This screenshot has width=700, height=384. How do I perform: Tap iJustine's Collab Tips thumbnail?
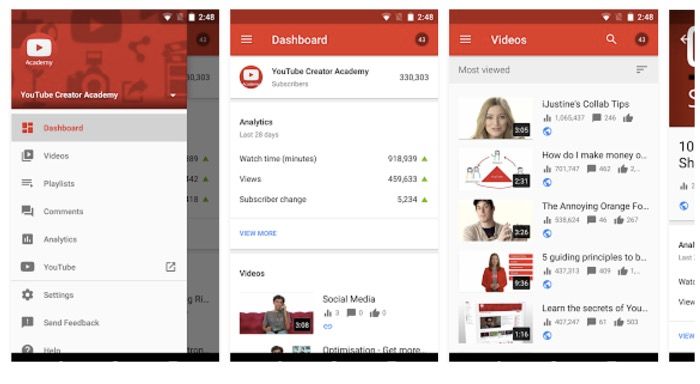coord(496,118)
